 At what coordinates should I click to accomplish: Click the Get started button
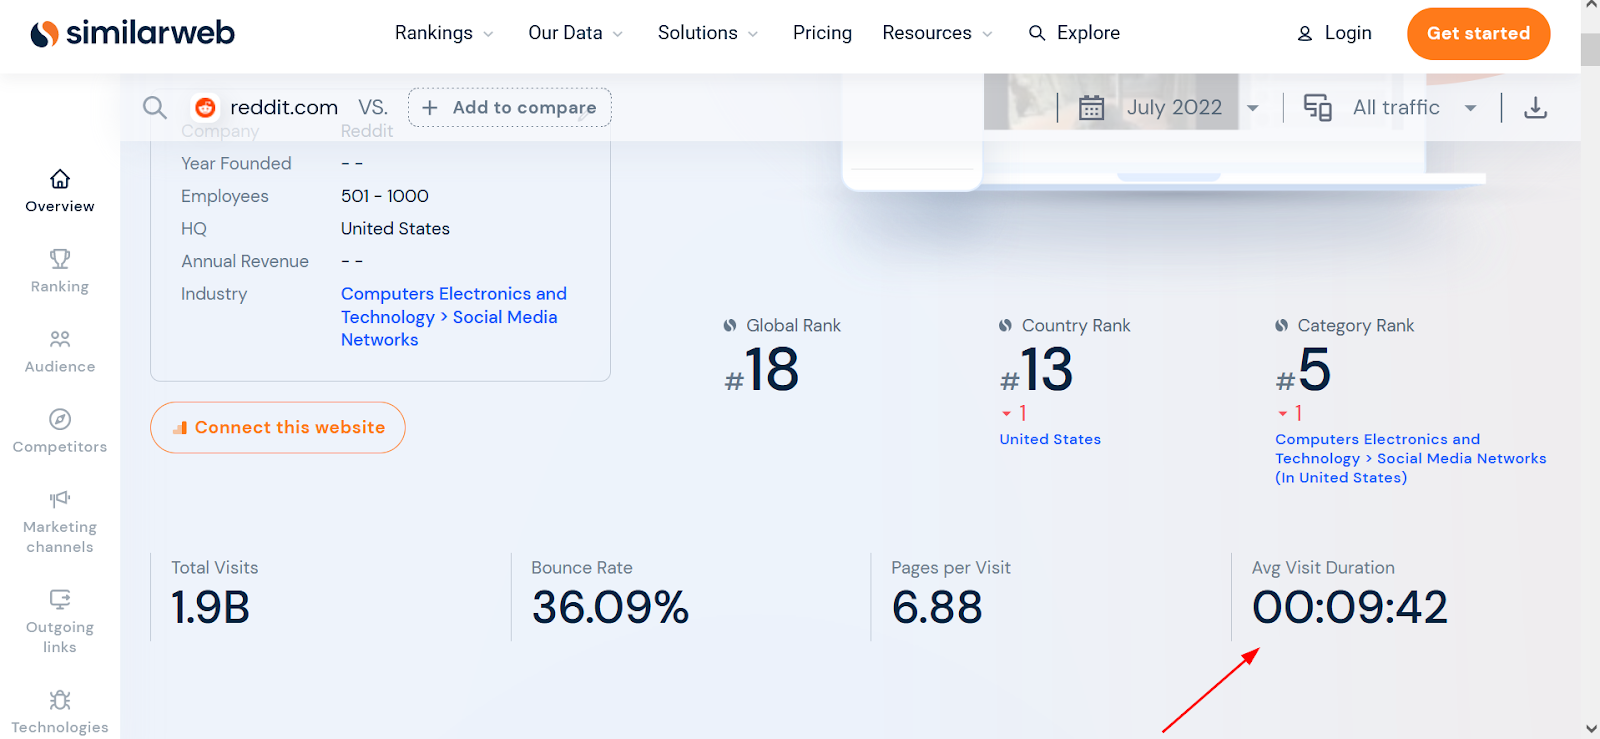[1478, 33]
